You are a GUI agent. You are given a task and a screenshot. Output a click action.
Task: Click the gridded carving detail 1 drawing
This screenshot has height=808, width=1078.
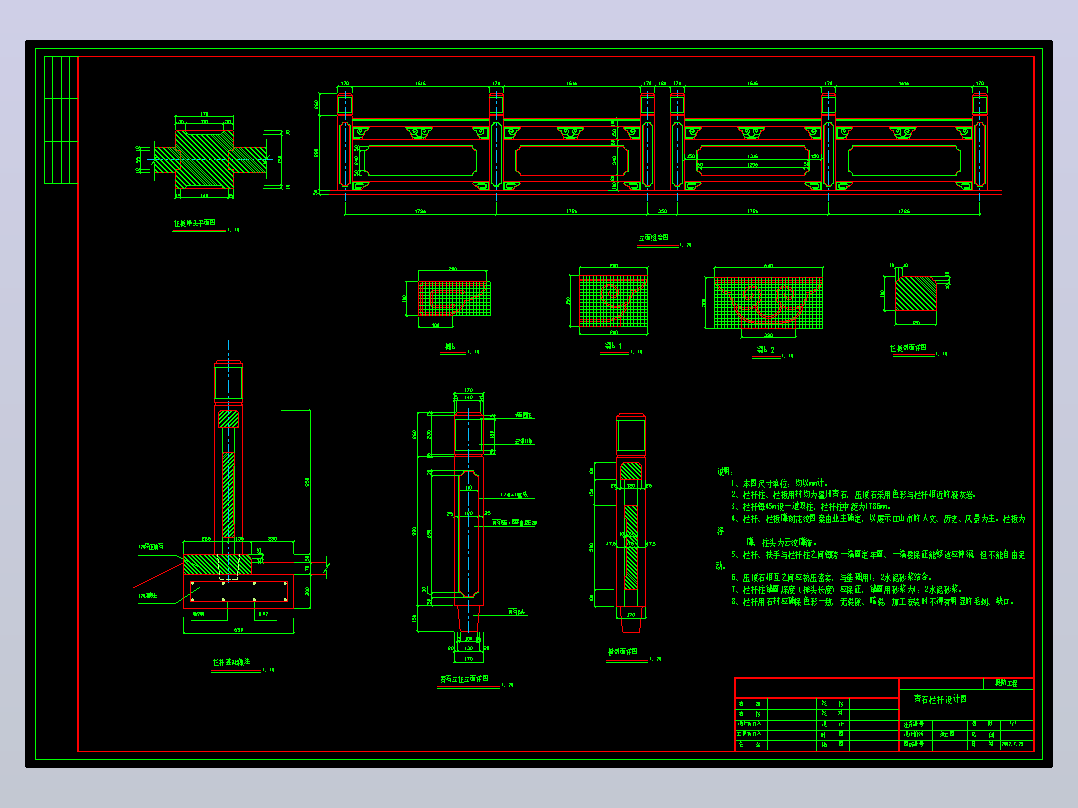coord(613,301)
